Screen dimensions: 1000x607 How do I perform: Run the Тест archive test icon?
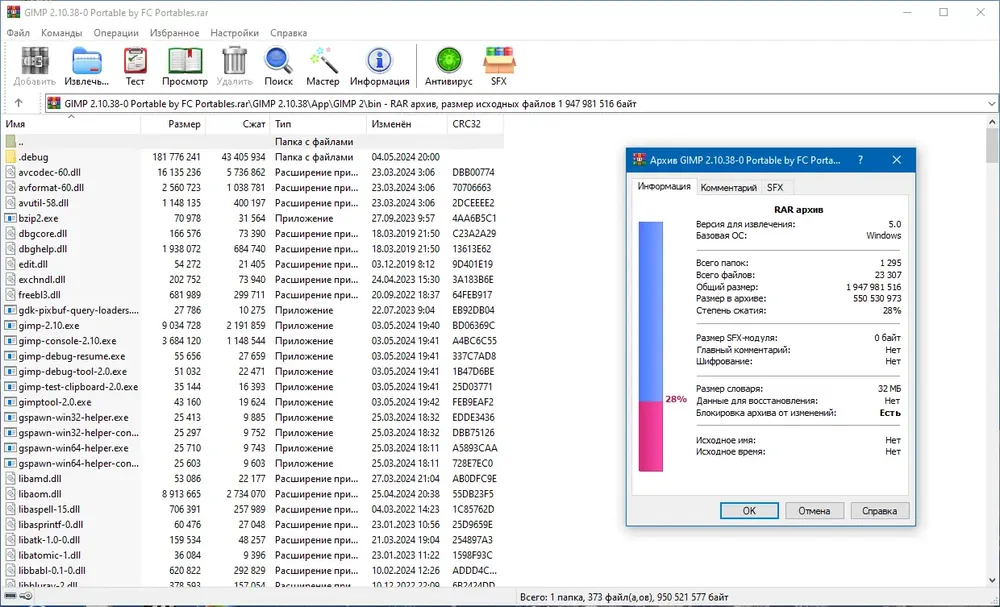pos(135,61)
